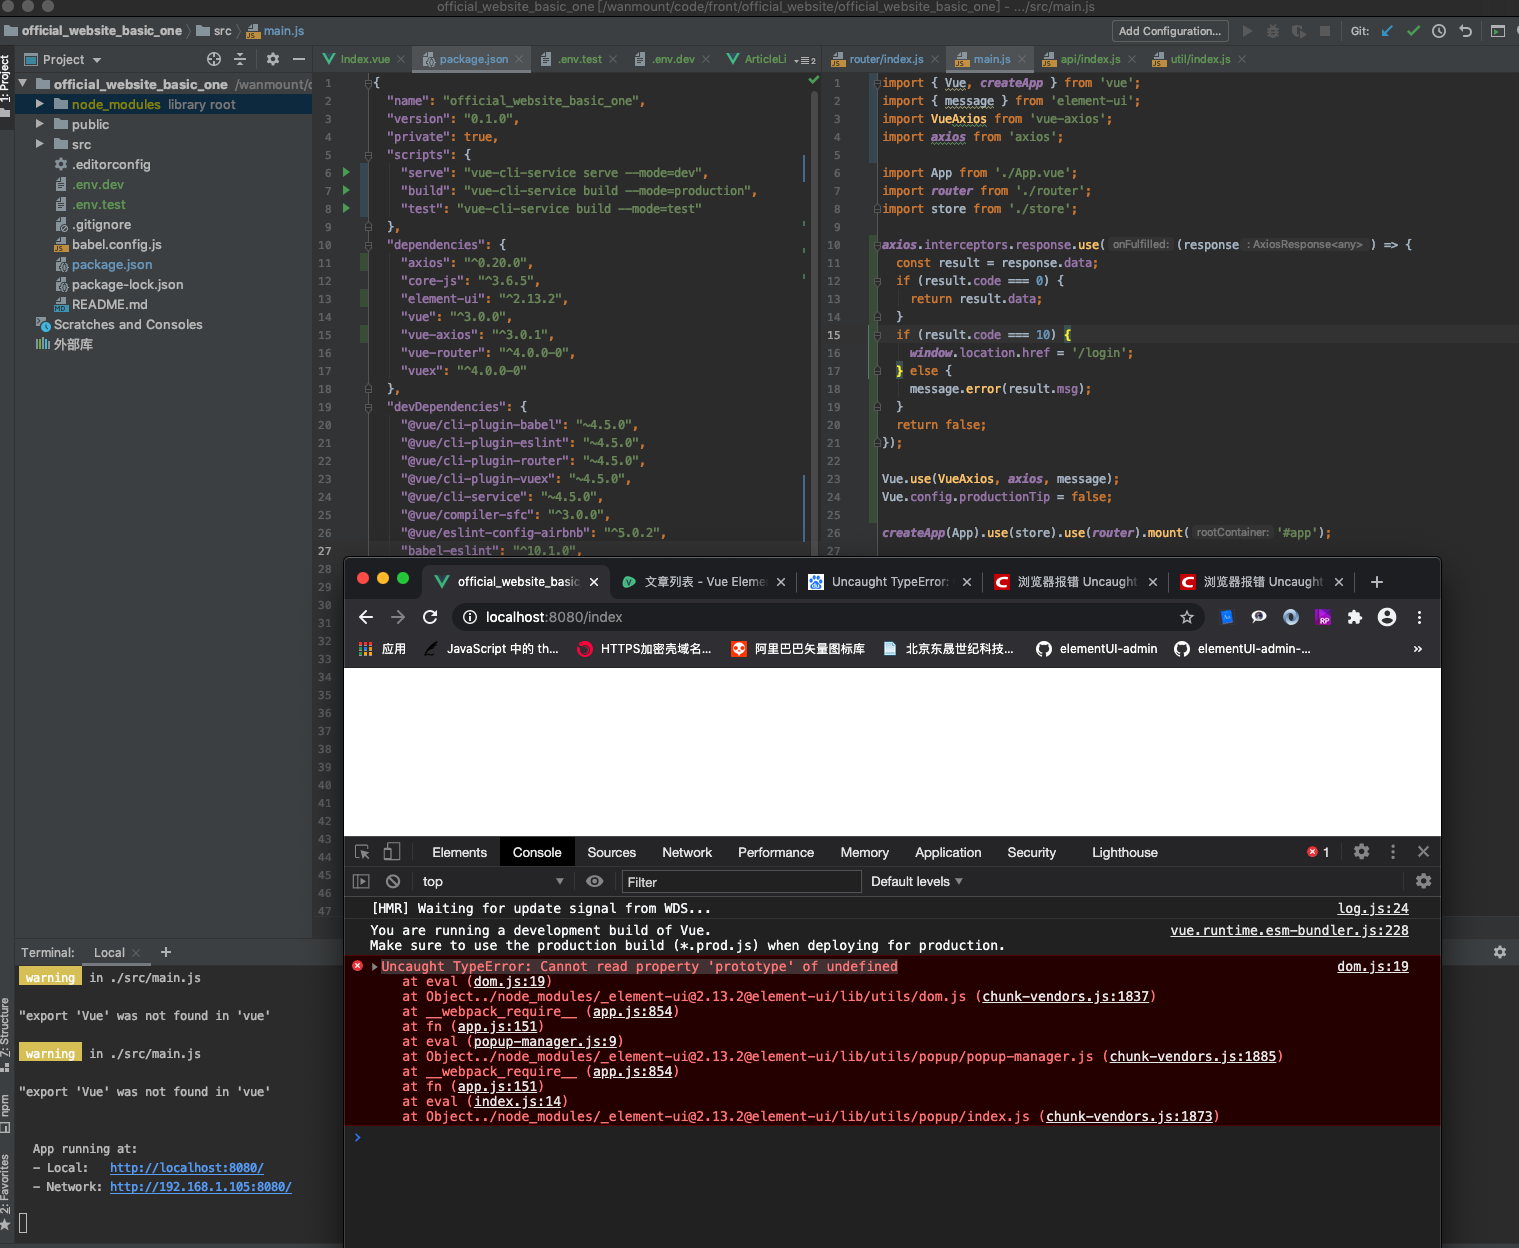The width and height of the screenshot is (1519, 1248).
Task: Close the package.json editor tab
Action: coord(519,59)
